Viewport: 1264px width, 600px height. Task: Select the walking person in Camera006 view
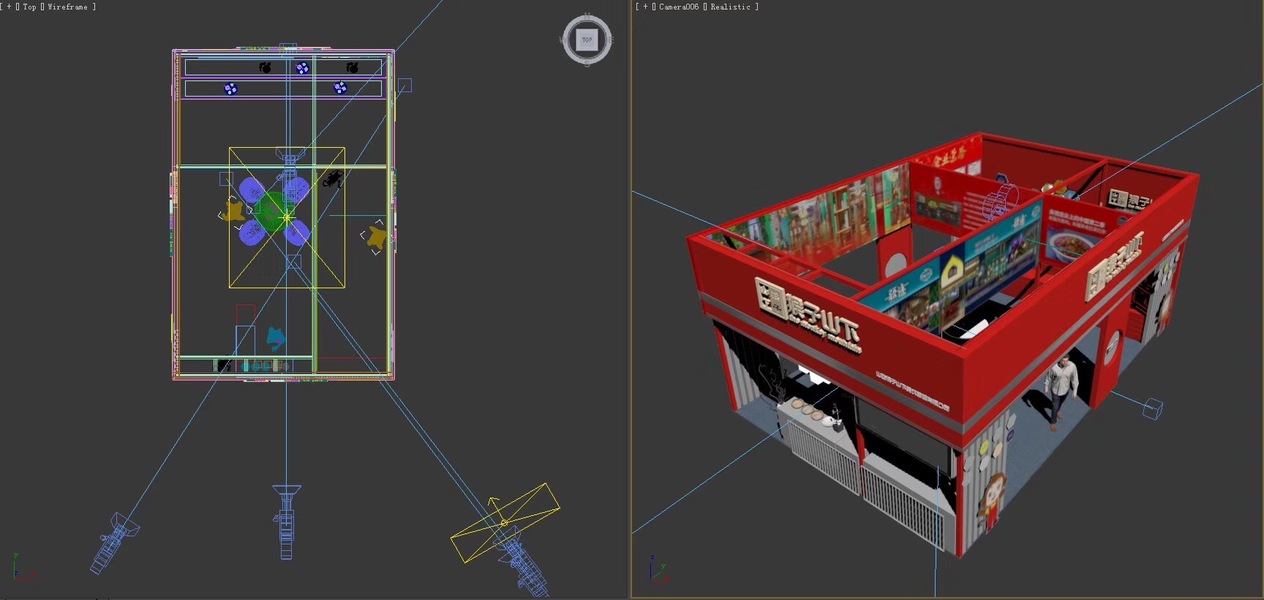pos(1061,392)
